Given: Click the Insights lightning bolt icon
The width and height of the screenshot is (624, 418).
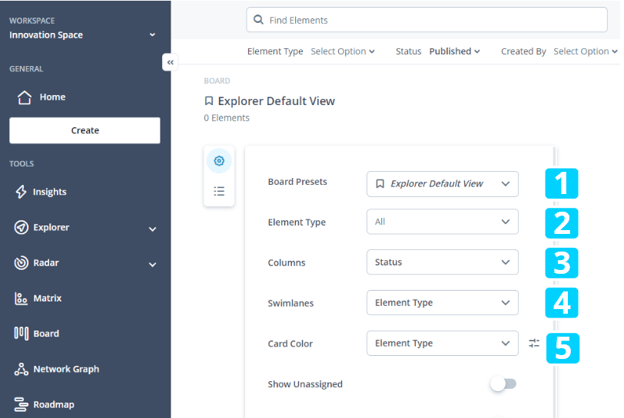Looking at the screenshot, I should (x=21, y=192).
